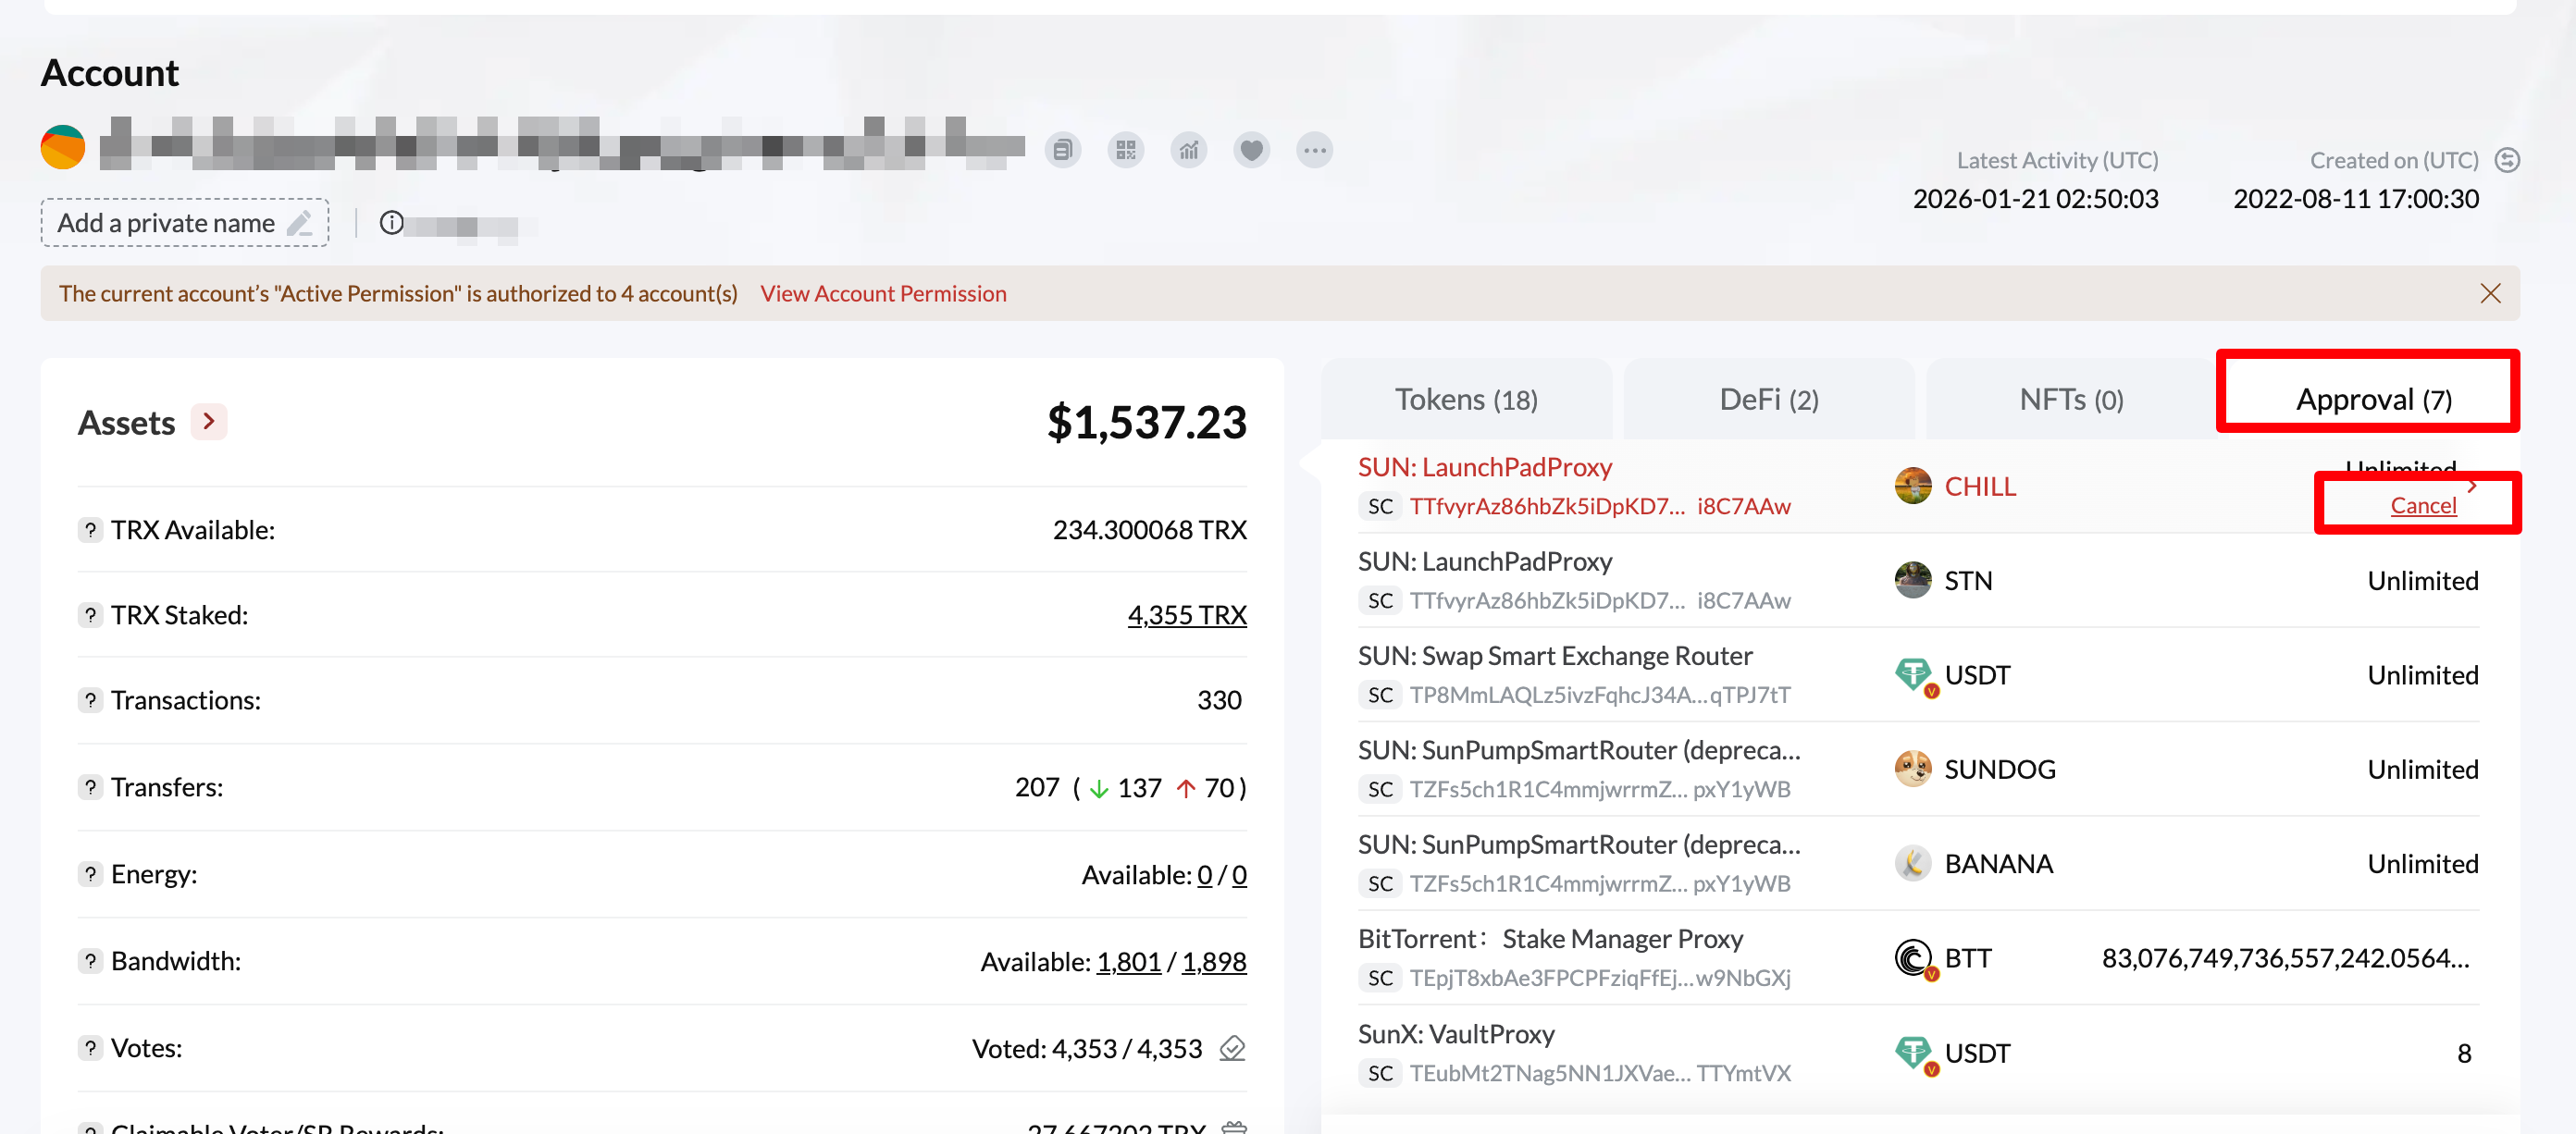The height and width of the screenshot is (1134, 2576).
Task: Dismiss the Active Permission warning banner
Action: pos(2490,293)
